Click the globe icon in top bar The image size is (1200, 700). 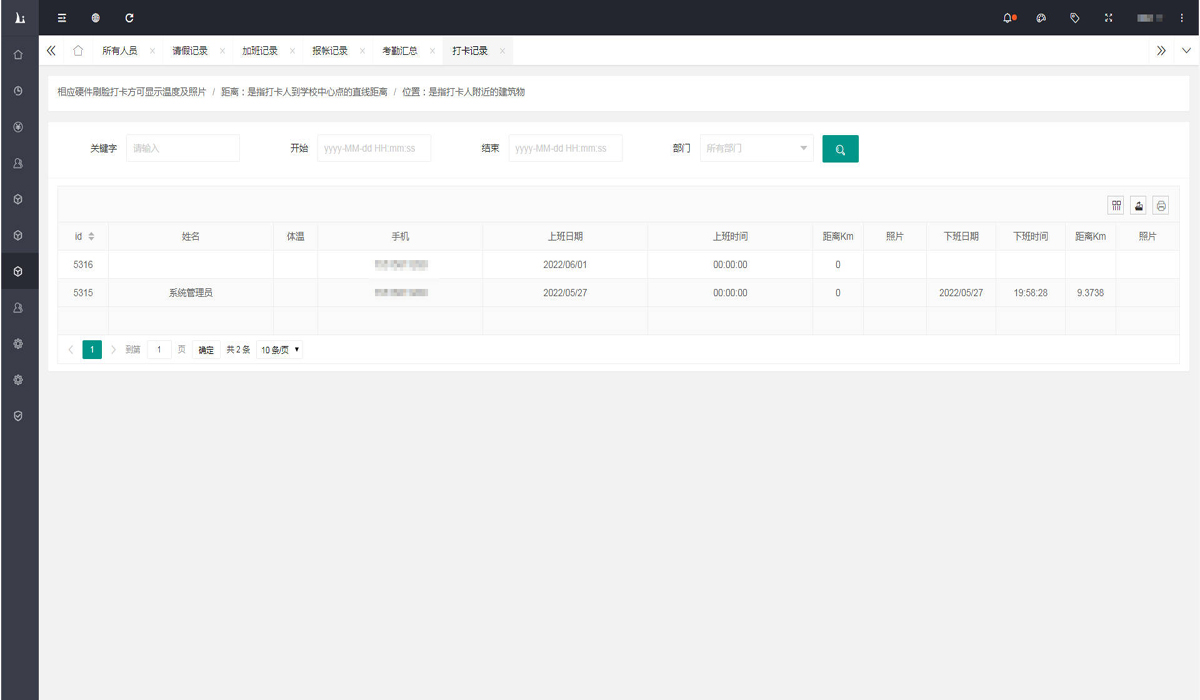(x=95, y=18)
